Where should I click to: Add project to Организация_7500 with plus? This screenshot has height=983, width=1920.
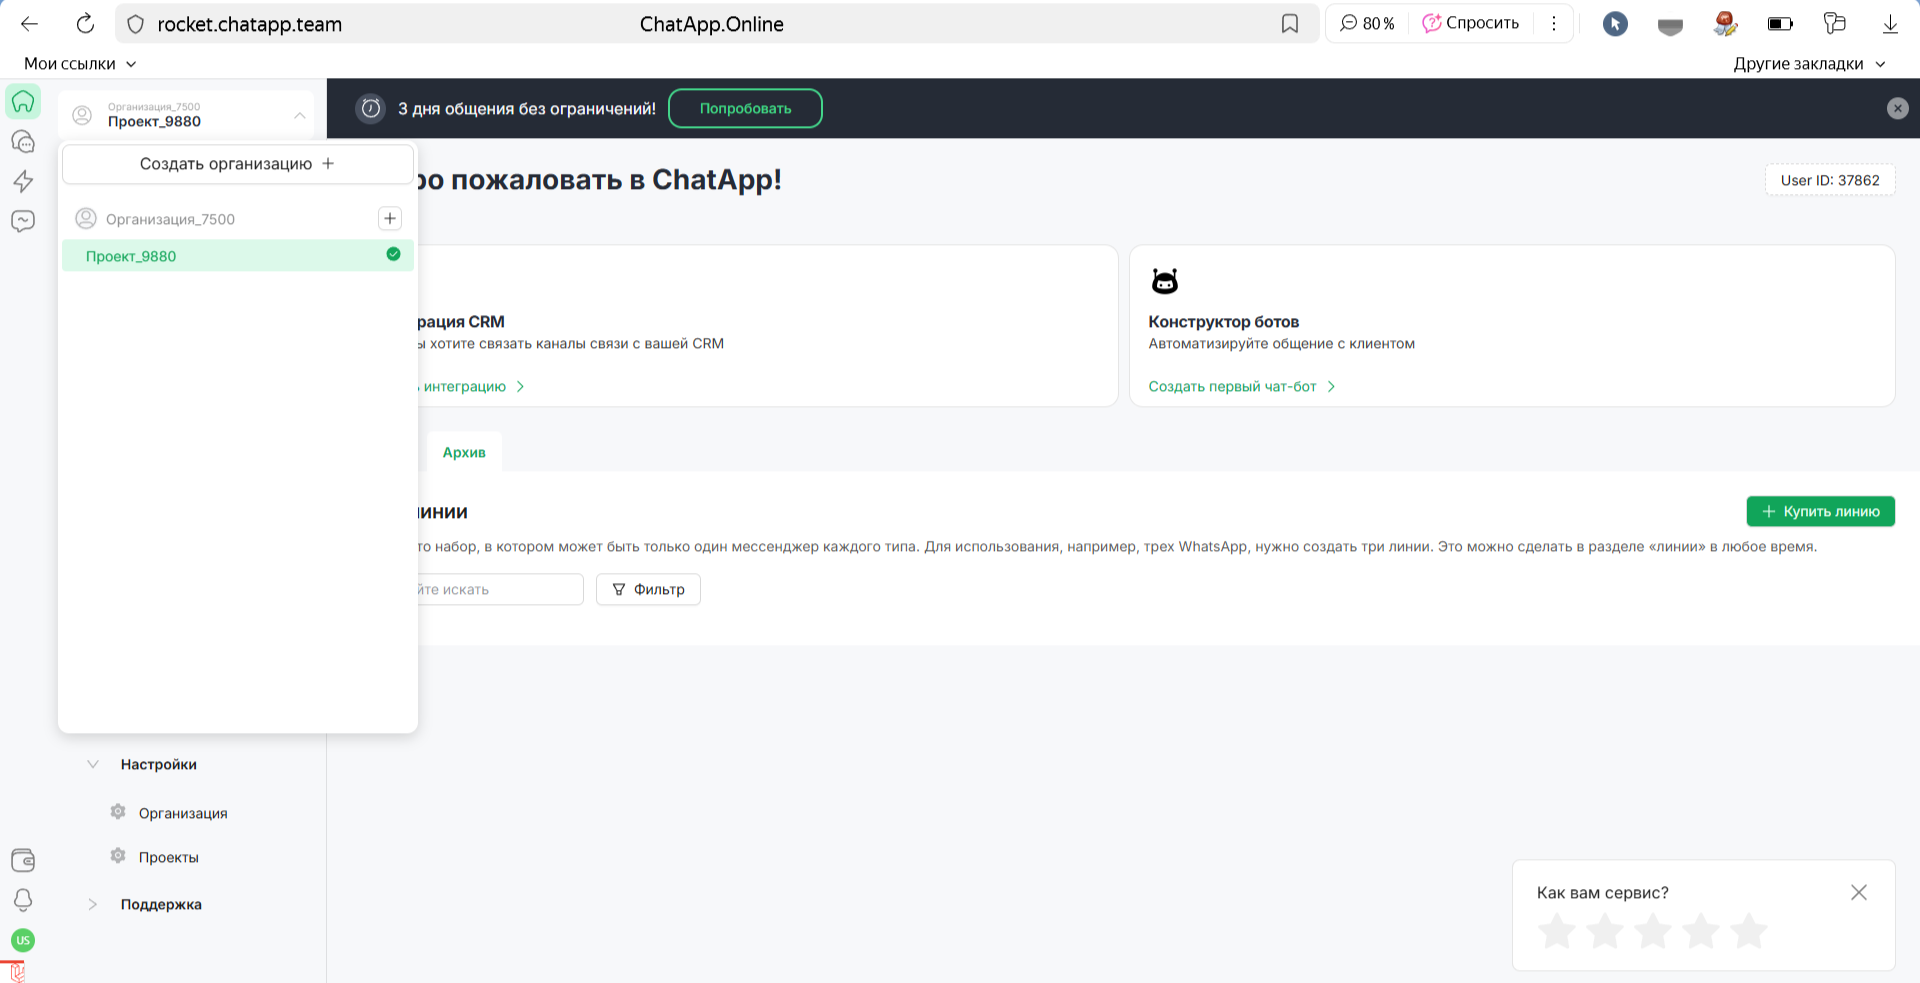(390, 218)
